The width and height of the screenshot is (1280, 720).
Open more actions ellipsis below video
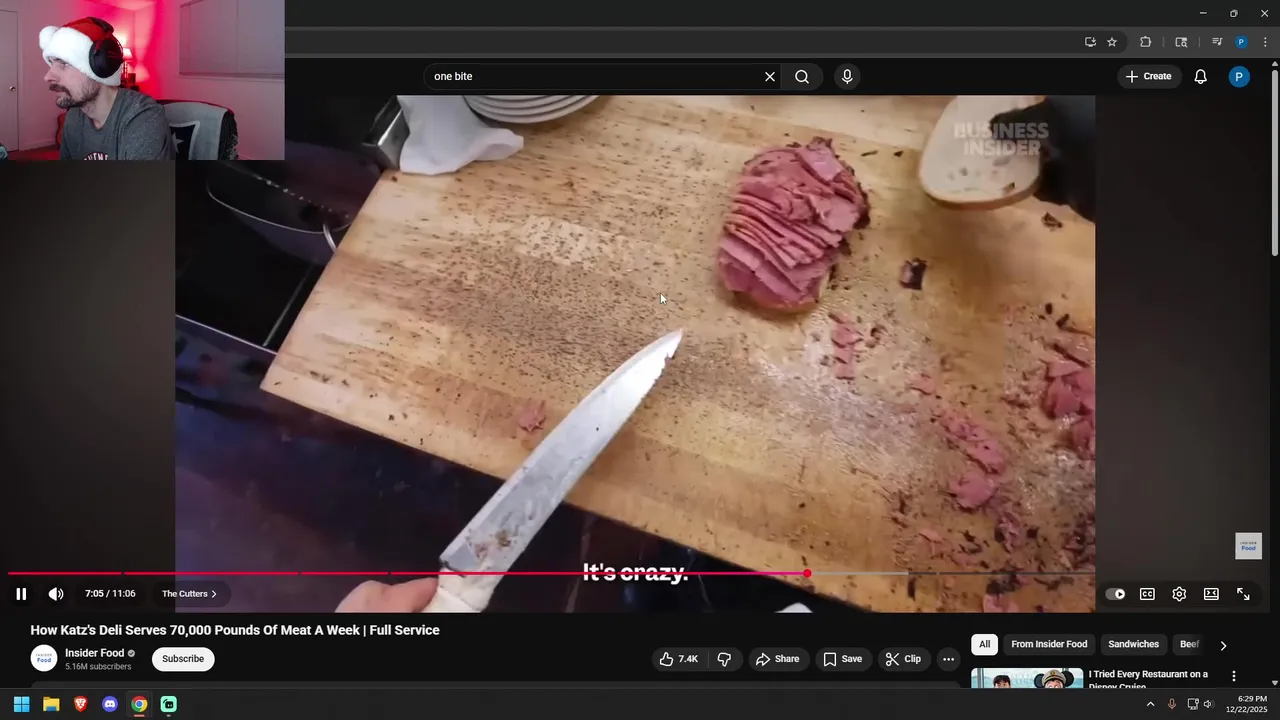[948, 659]
